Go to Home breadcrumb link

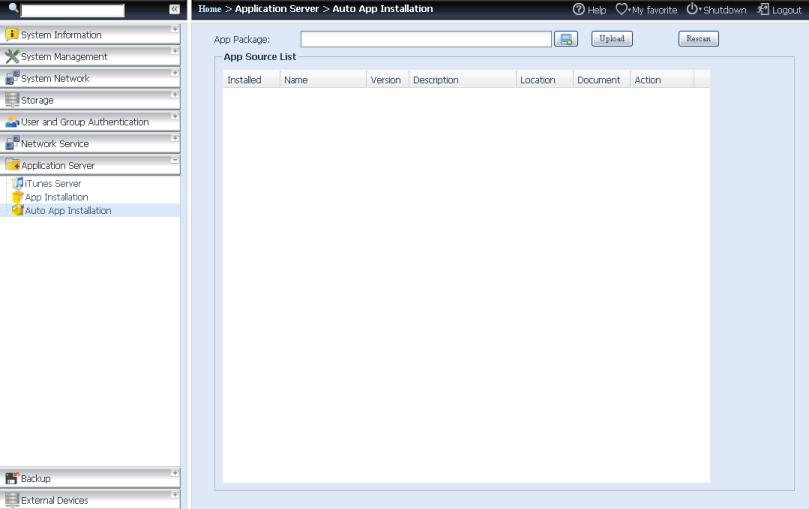(x=209, y=9)
